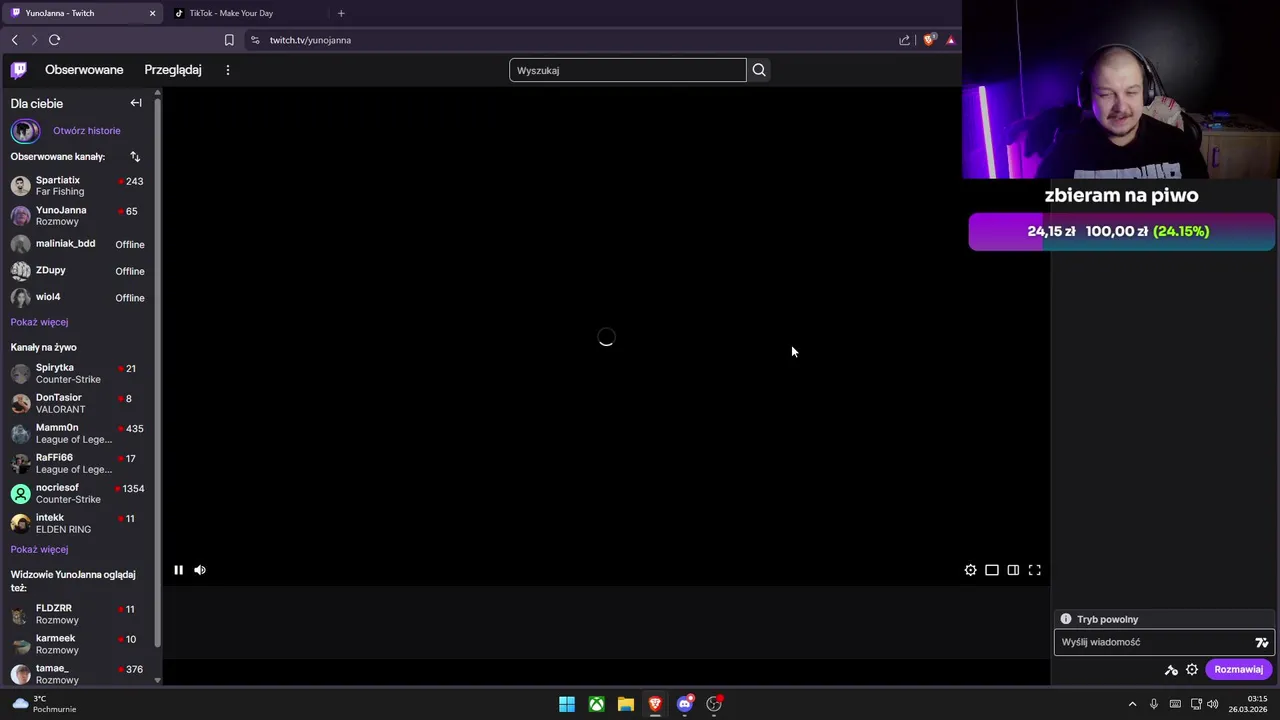
Task: Open a new browser tab
Action: [341, 13]
